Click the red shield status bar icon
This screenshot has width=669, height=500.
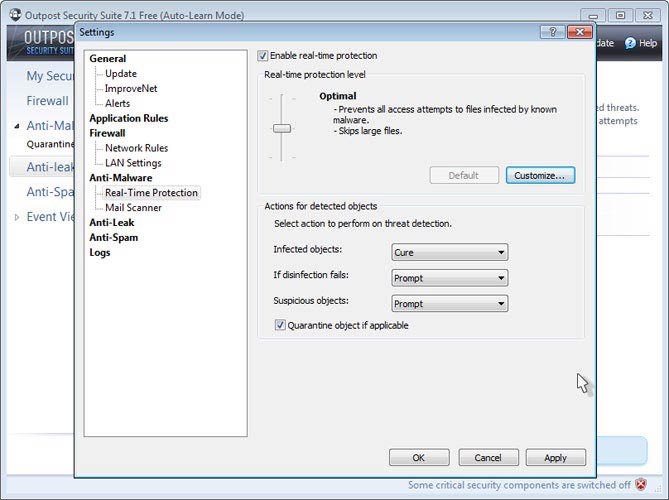[x=654, y=485]
